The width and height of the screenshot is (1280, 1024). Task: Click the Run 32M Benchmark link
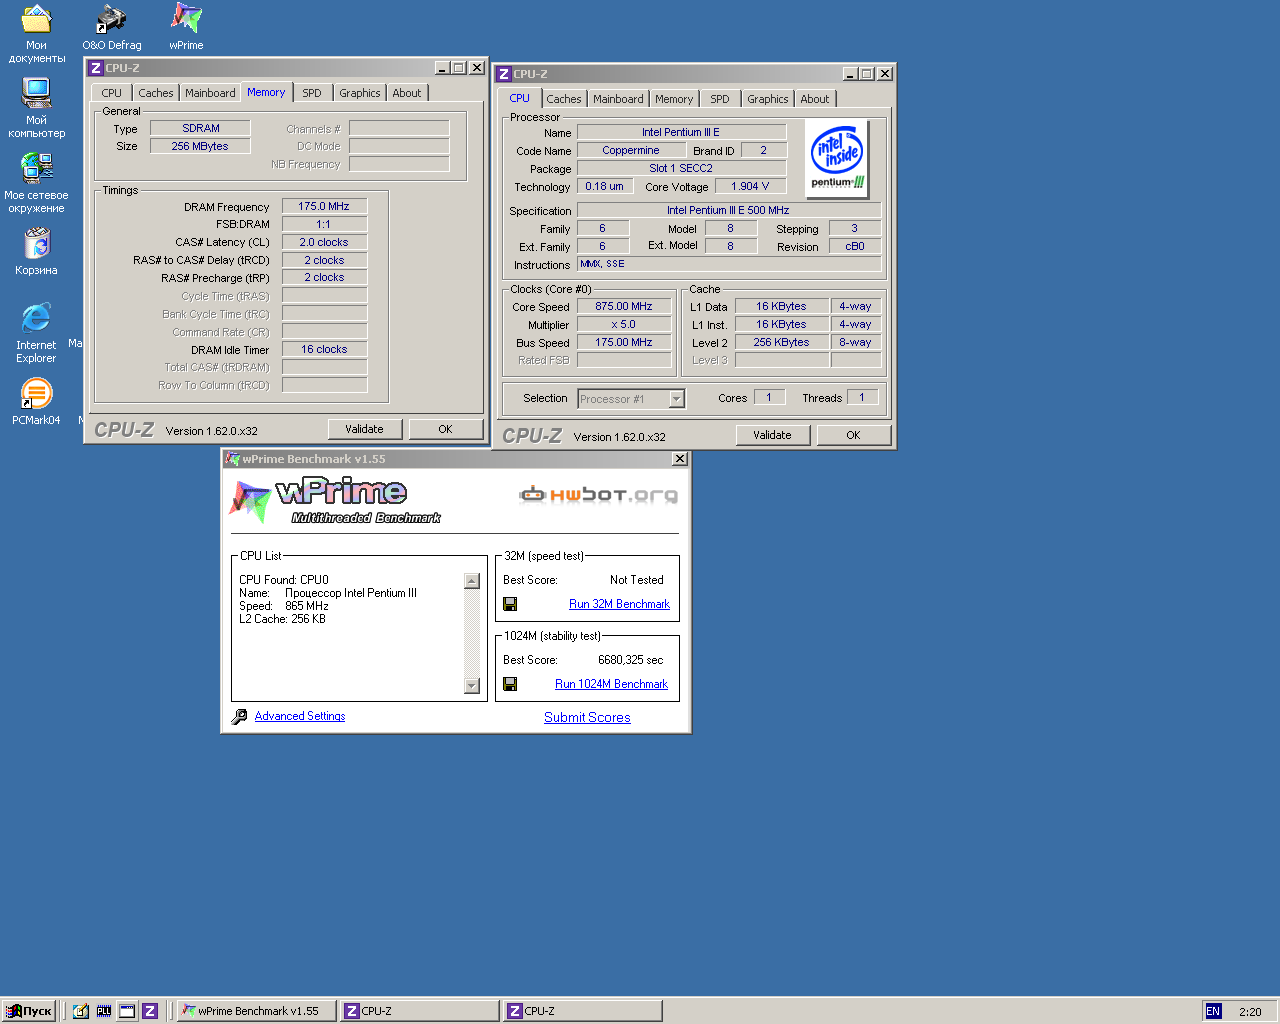(x=619, y=604)
